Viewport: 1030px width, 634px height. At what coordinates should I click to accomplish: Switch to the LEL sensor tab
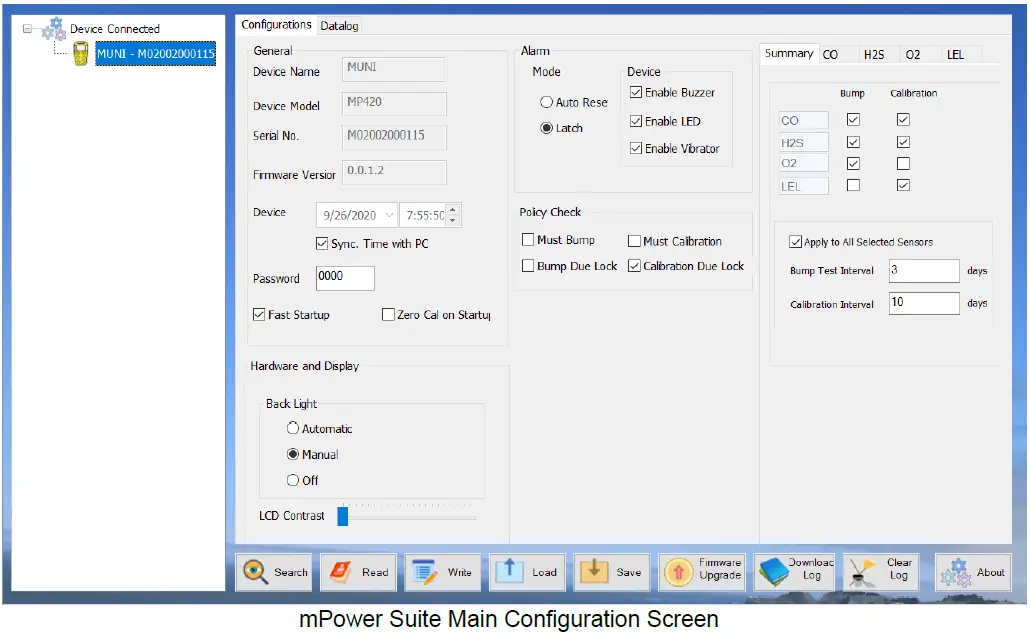[955, 55]
